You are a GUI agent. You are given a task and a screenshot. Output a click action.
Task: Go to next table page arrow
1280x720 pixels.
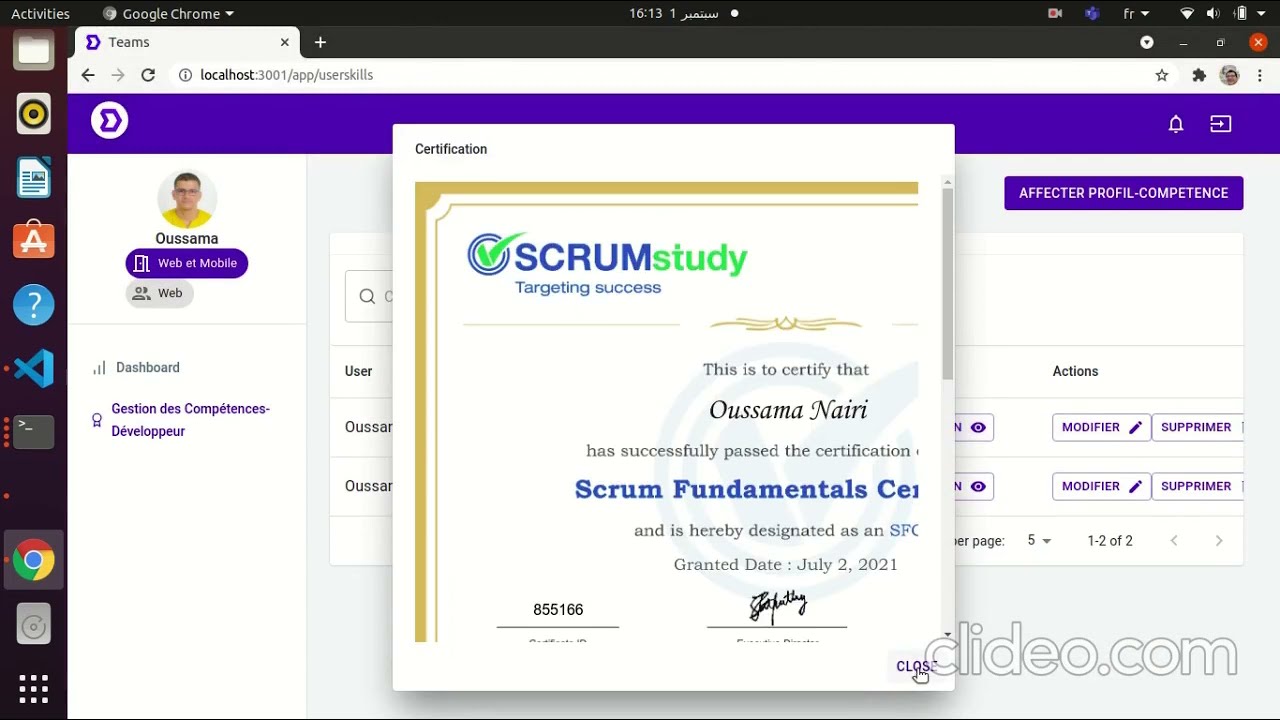pyautogui.click(x=1219, y=540)
